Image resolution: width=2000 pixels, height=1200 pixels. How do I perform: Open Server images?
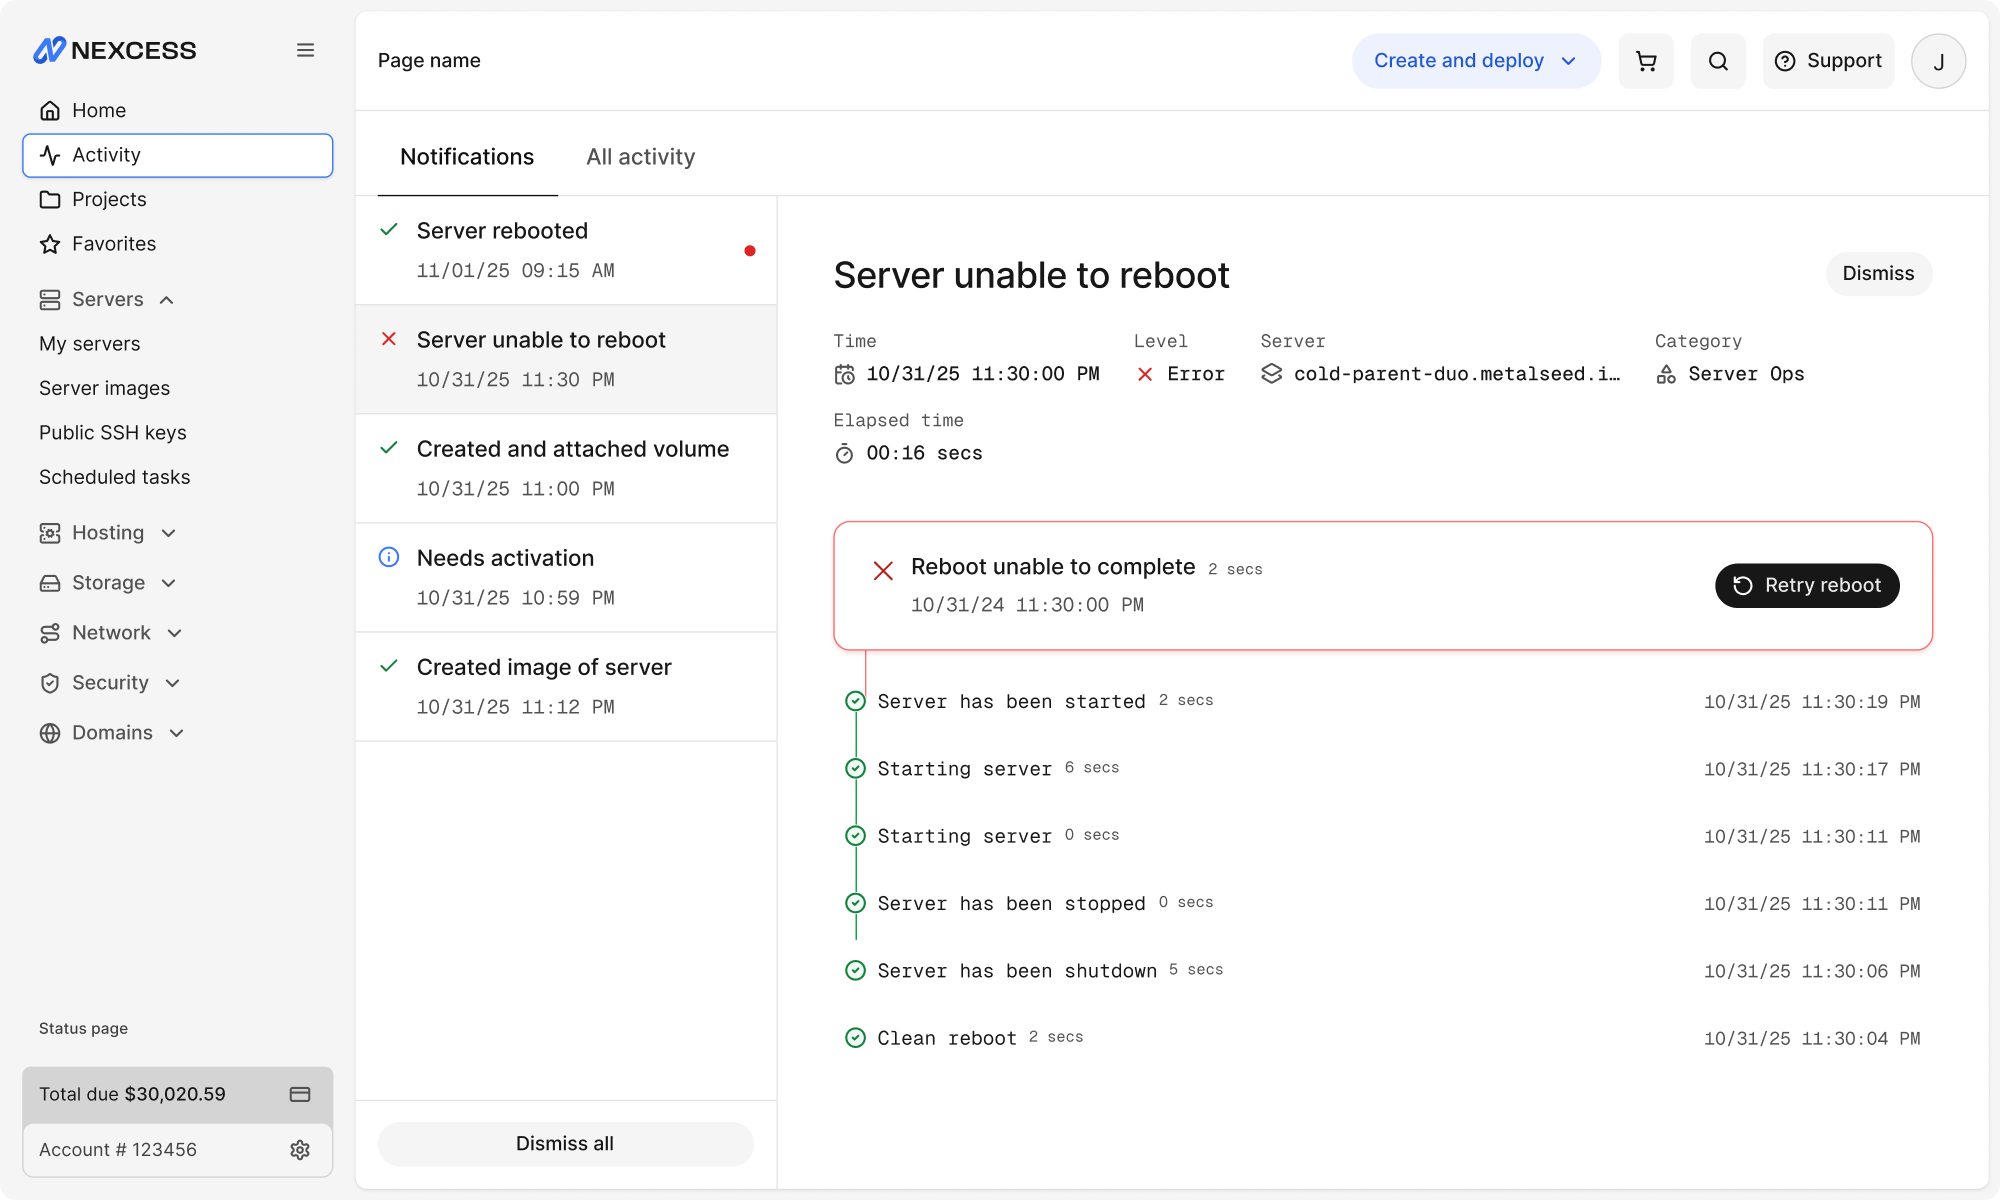104,388
